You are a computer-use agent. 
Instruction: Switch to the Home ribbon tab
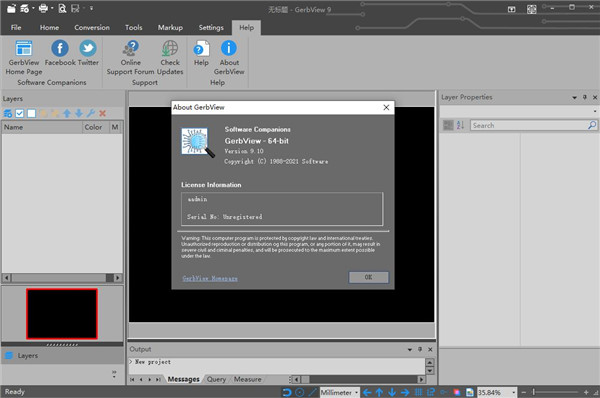tap(49, 28)
